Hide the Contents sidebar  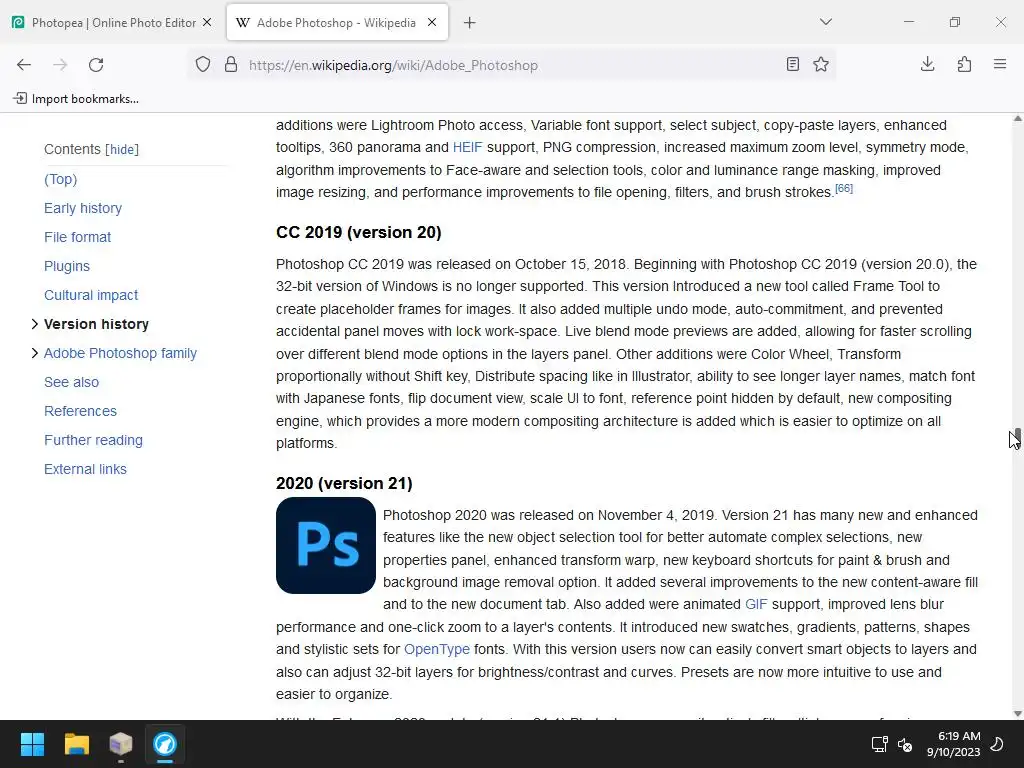(x=122, y=150)
